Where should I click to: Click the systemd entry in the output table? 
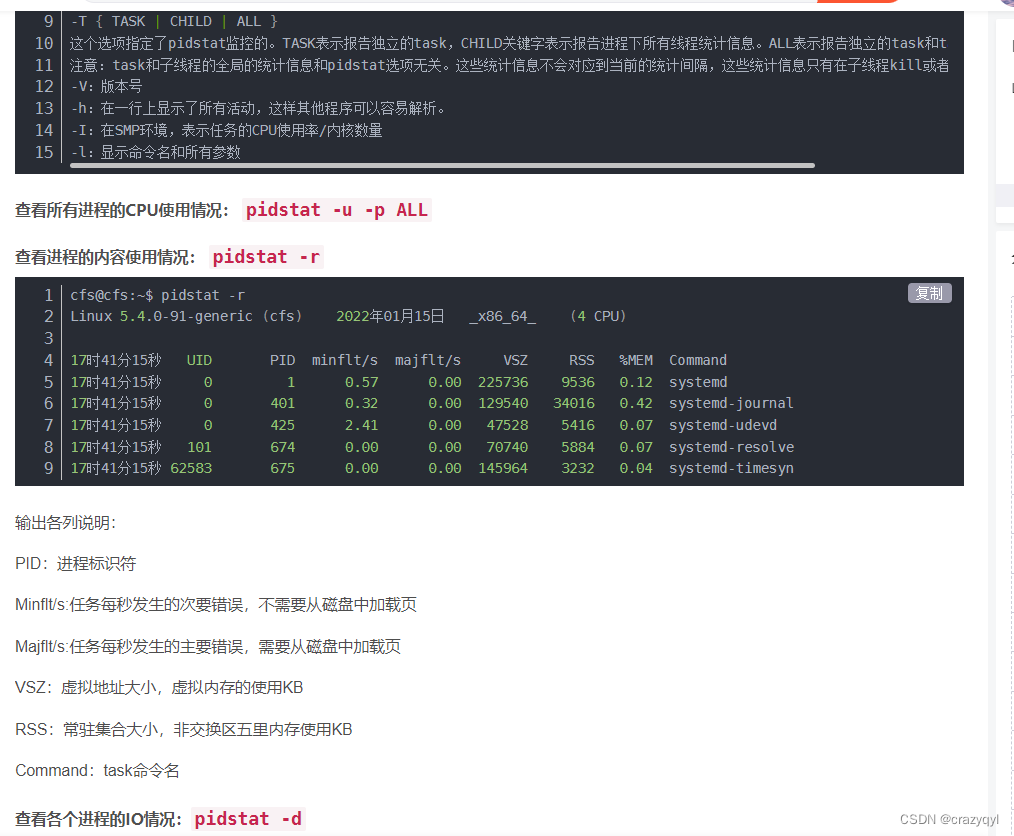(697, 381)
